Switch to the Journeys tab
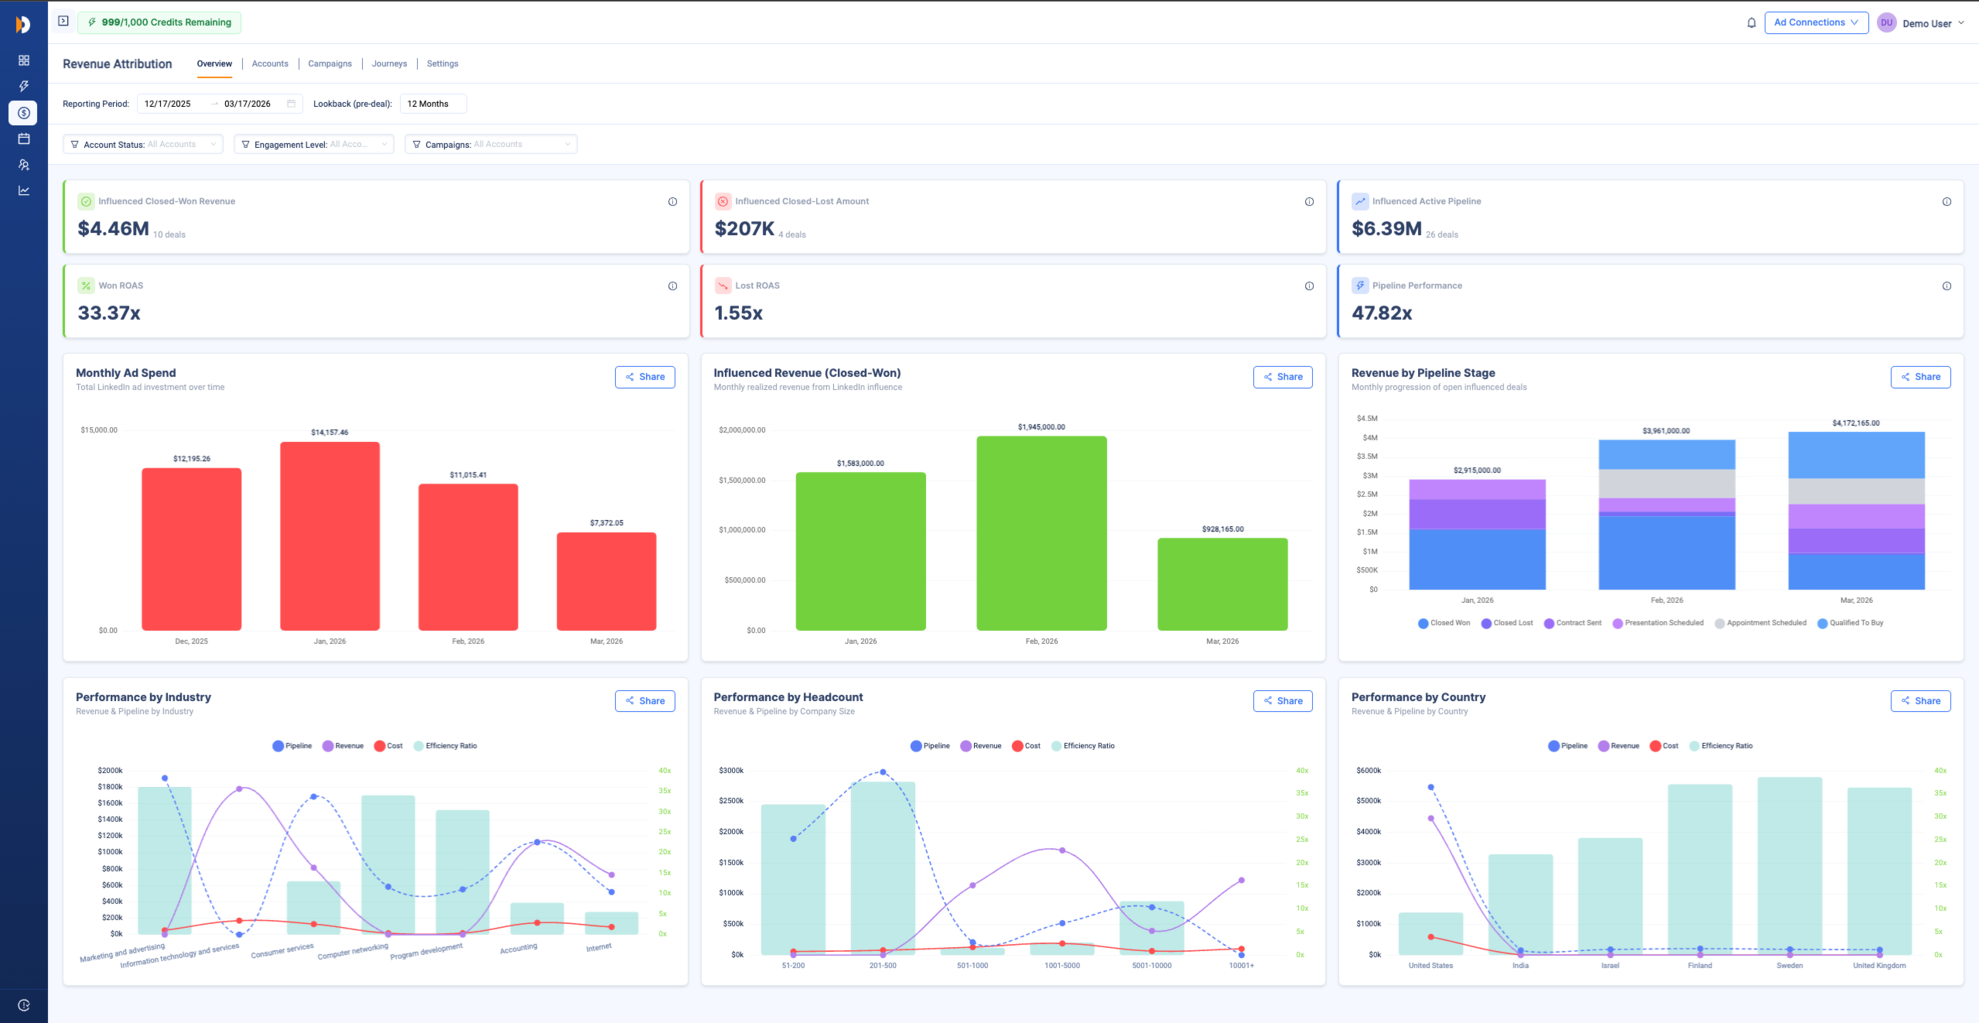Screen dimensions: 1979x1023 [389, 64]
